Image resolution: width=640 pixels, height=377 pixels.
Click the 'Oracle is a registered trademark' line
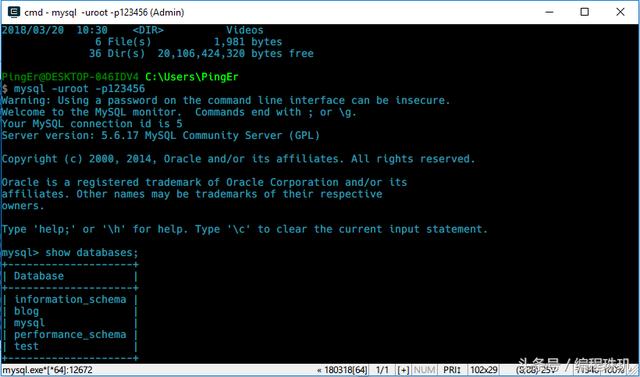tap(204, 182)
